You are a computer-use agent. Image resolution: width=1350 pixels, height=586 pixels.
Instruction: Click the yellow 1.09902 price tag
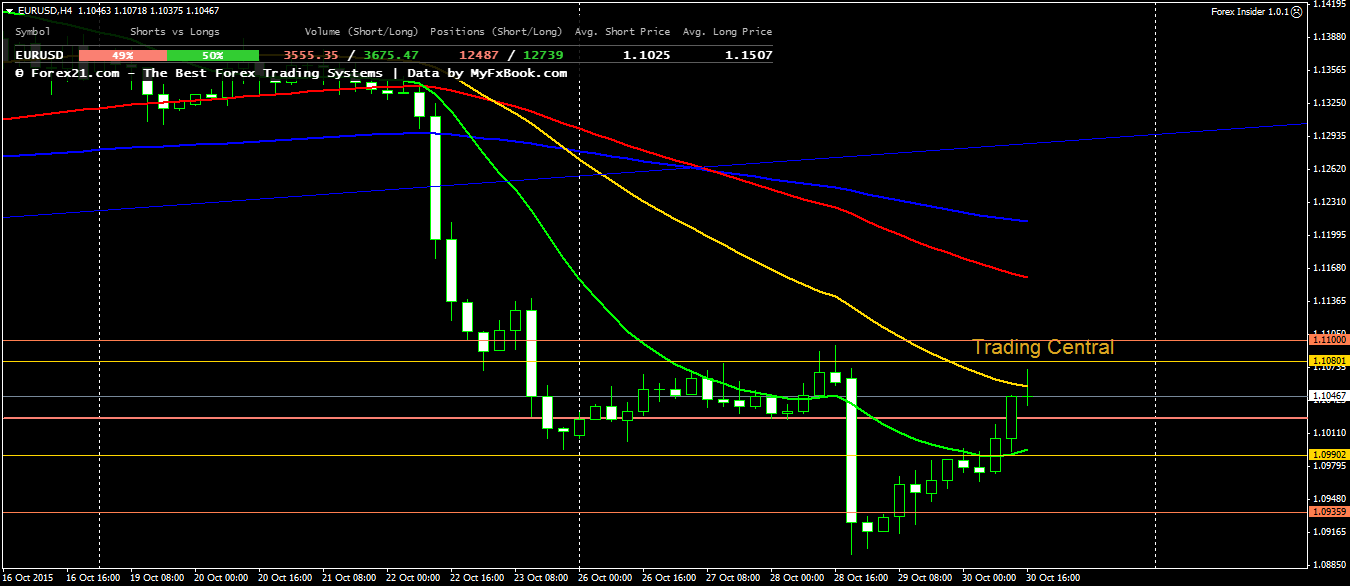click(x=1329, y=454)
